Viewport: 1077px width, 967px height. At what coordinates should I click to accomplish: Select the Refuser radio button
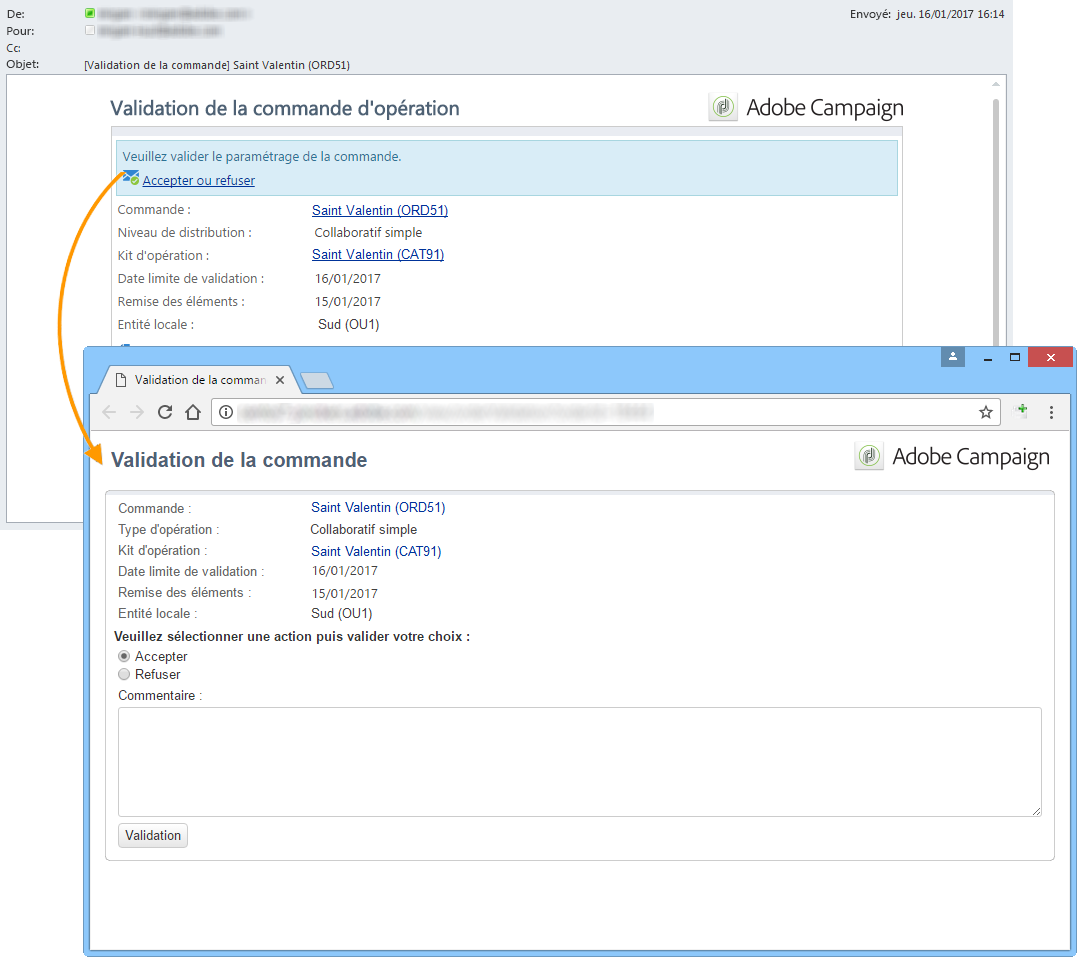124,674
